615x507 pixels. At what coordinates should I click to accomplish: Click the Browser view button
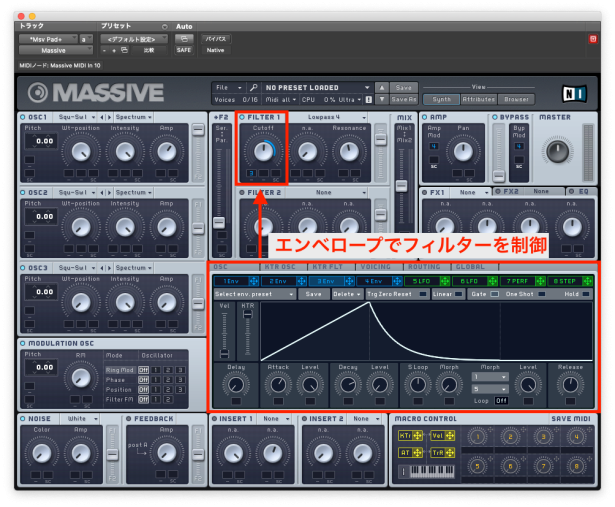tap(516, 99)
